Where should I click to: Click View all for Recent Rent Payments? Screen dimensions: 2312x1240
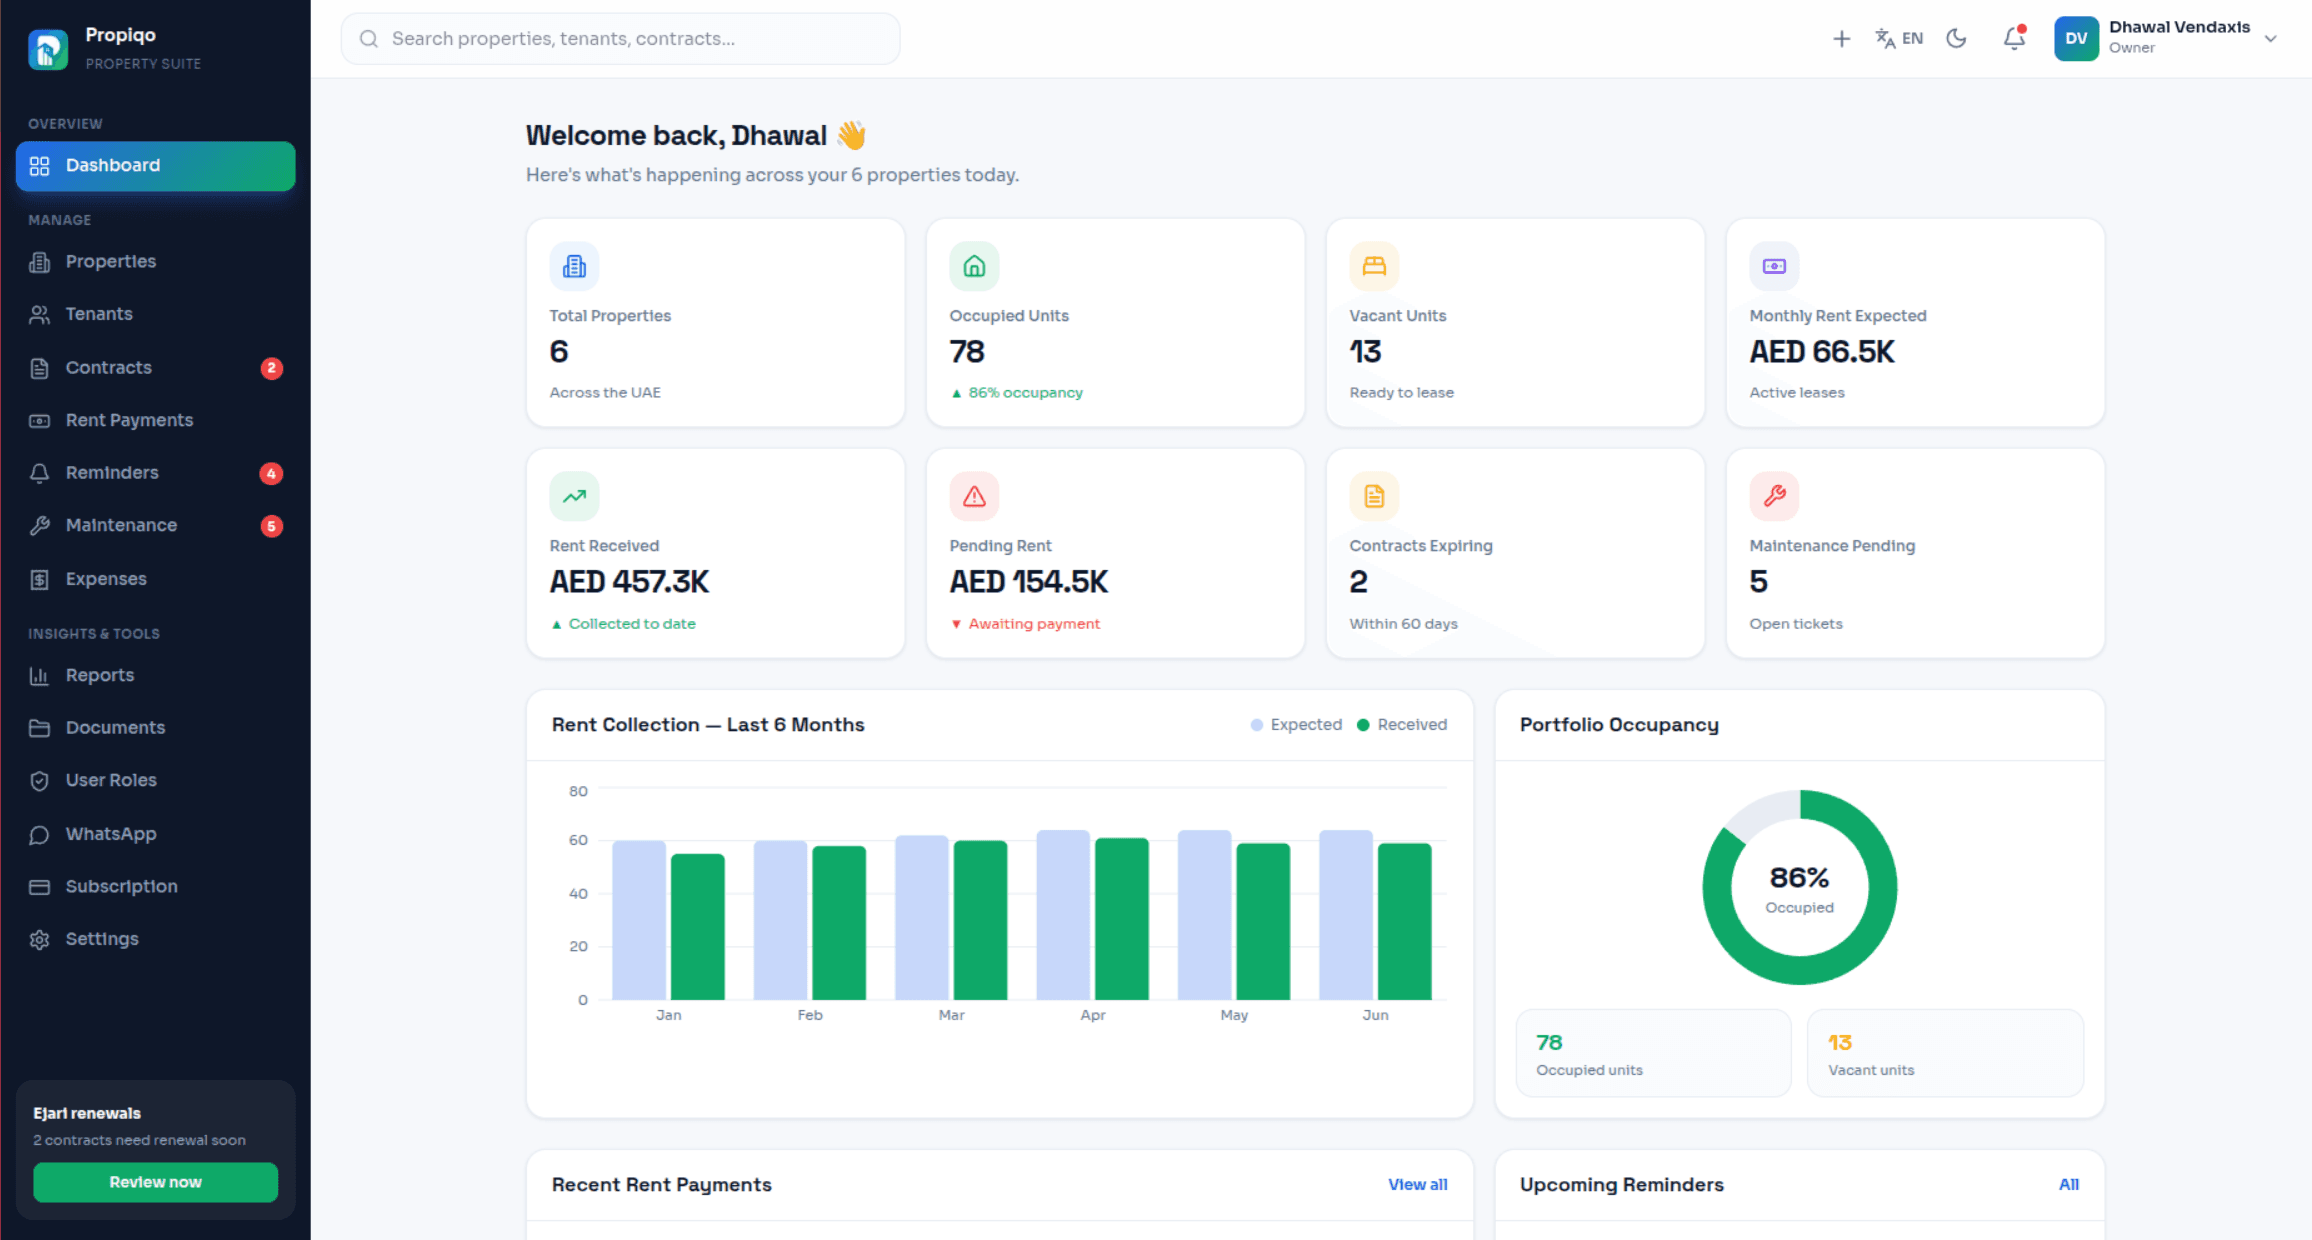(1417, 1185)
